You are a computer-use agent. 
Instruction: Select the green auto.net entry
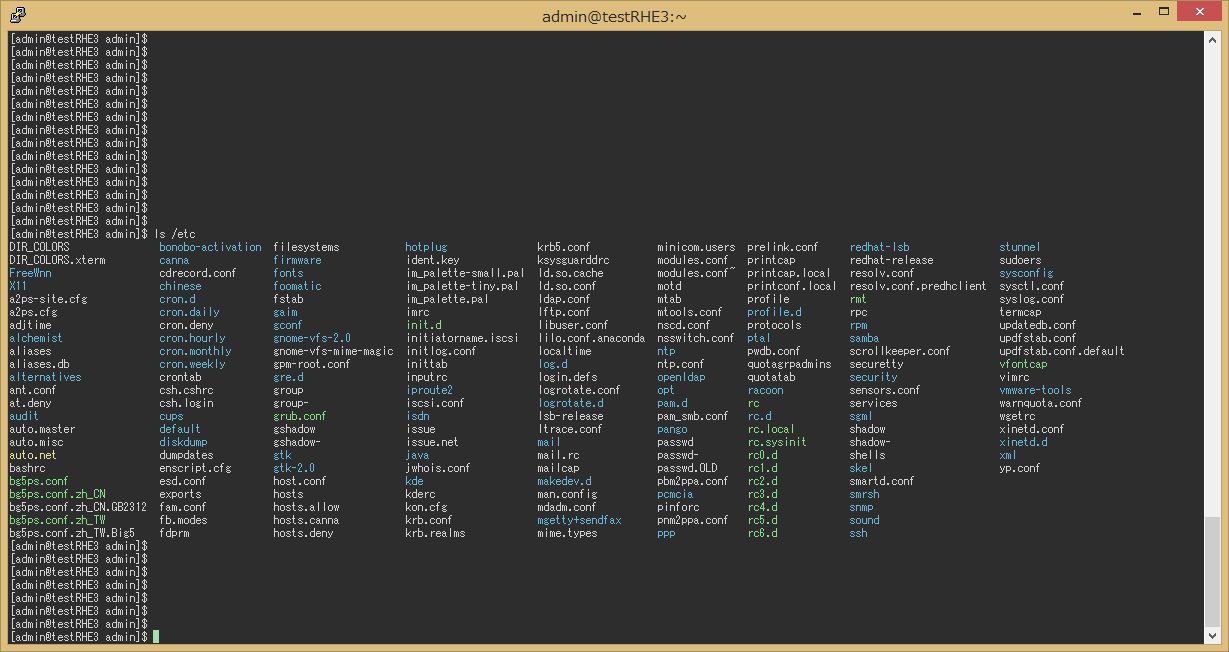(33, 455)
